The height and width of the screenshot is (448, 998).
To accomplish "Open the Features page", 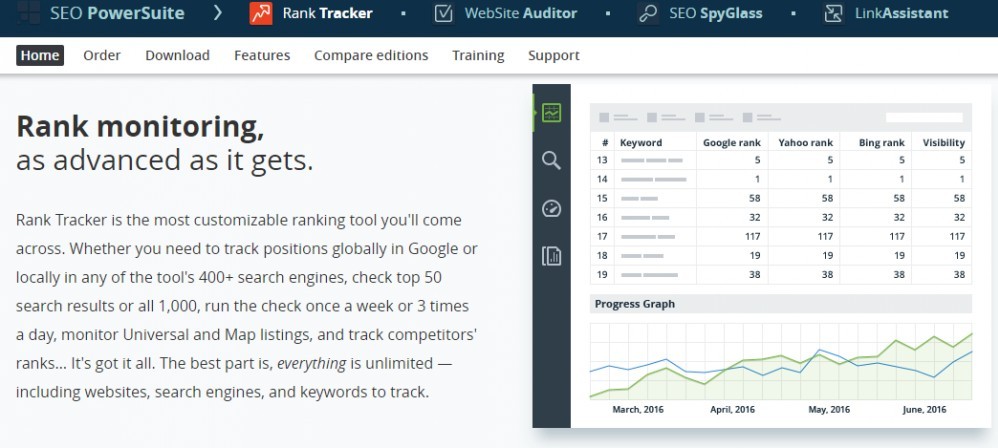I will click(262, 55).
